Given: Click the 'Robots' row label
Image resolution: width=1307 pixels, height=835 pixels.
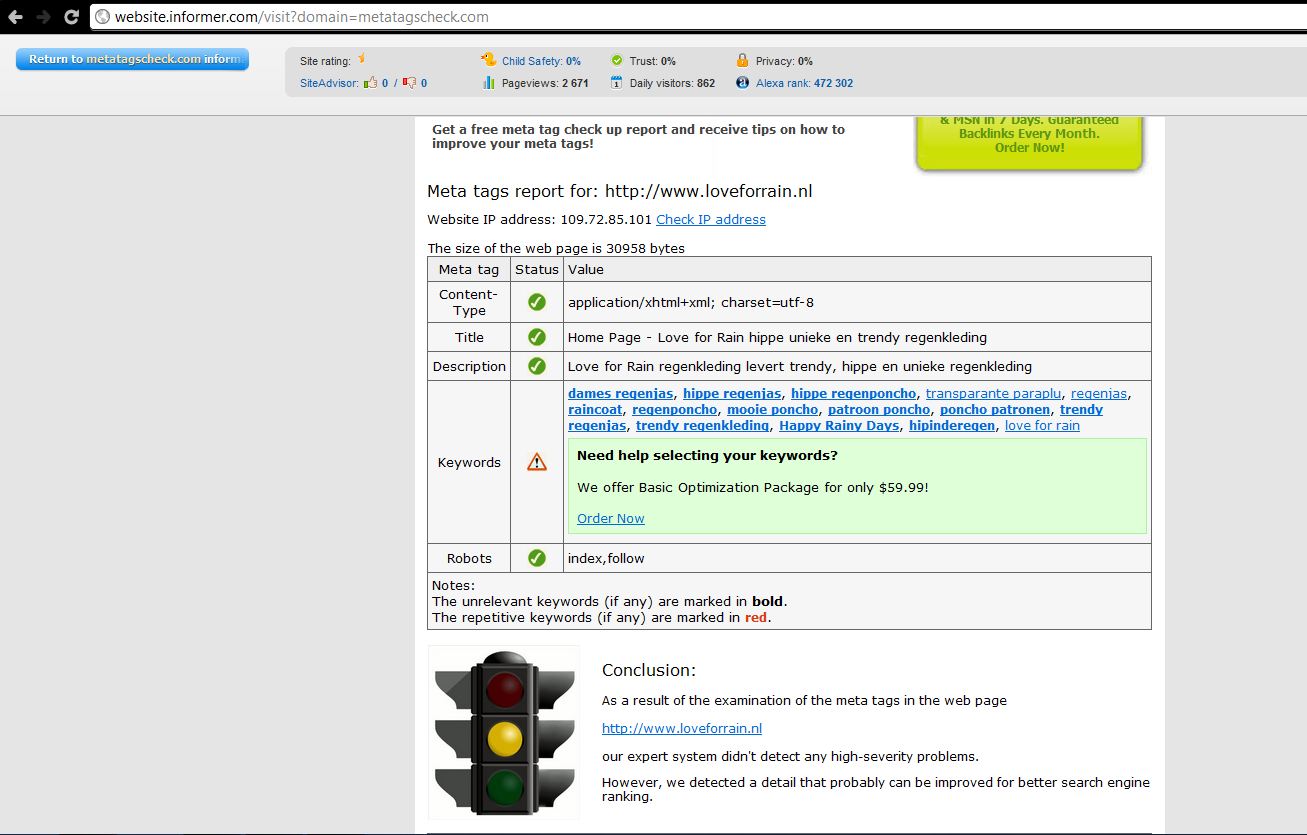Looking at the screenshot, I should 469,558.
